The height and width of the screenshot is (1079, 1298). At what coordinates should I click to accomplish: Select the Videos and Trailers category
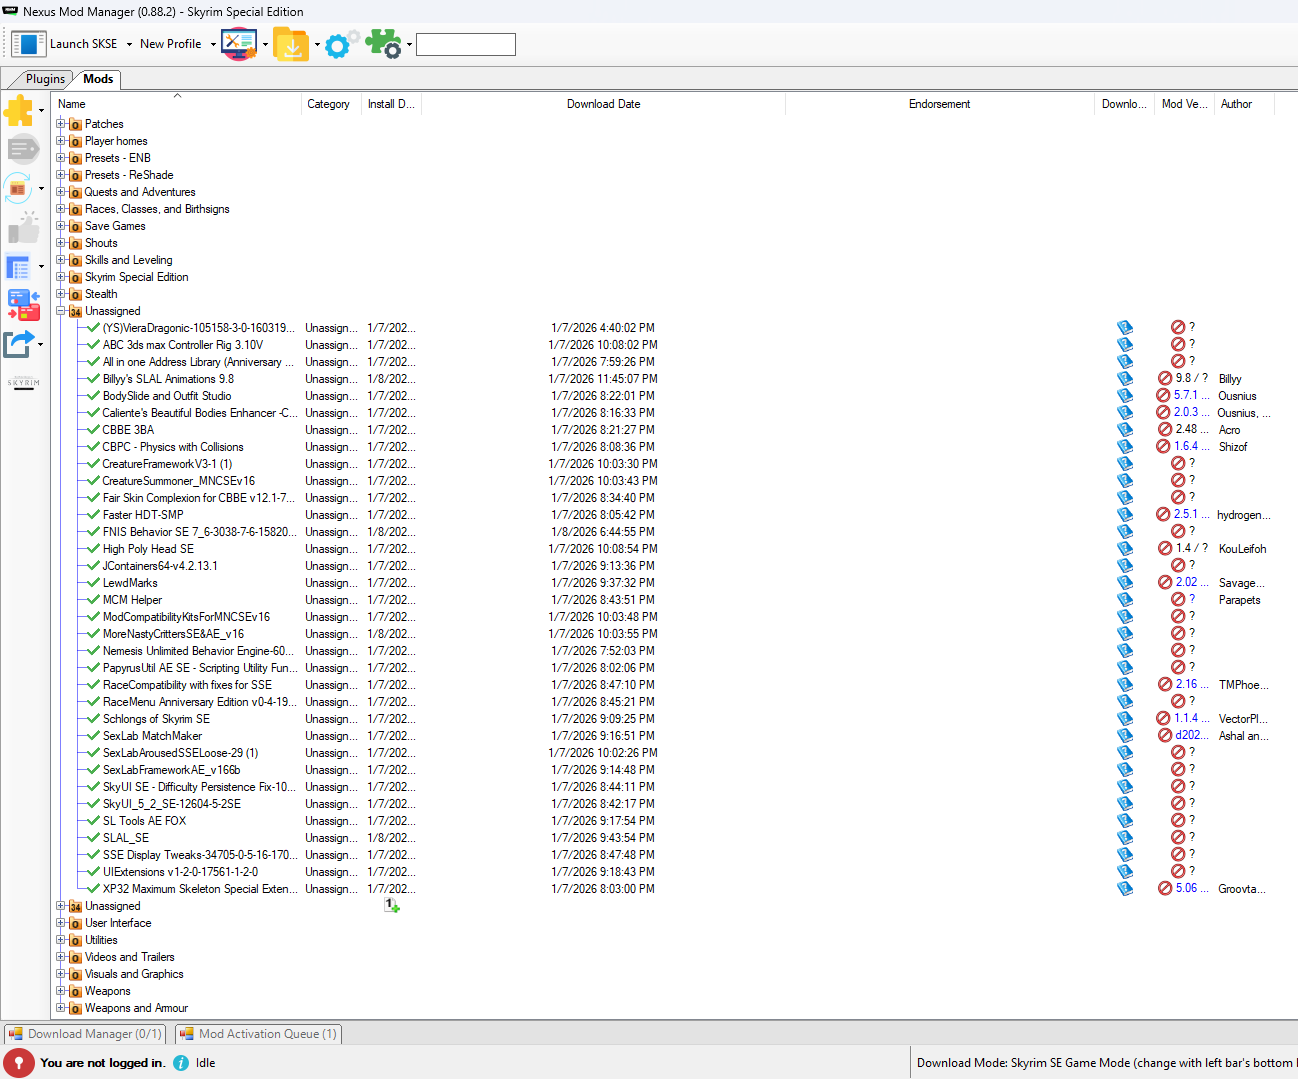click(x=129, y=957)
